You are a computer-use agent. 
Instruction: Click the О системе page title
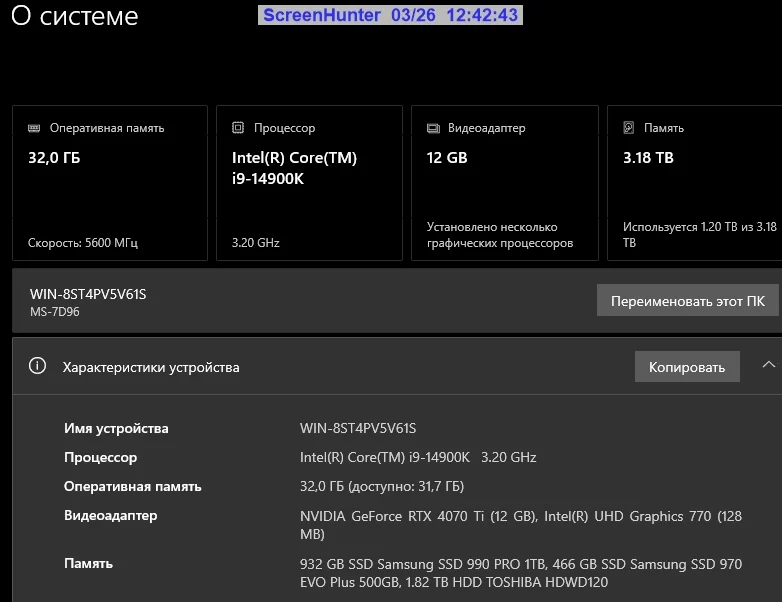click(74, 17)
